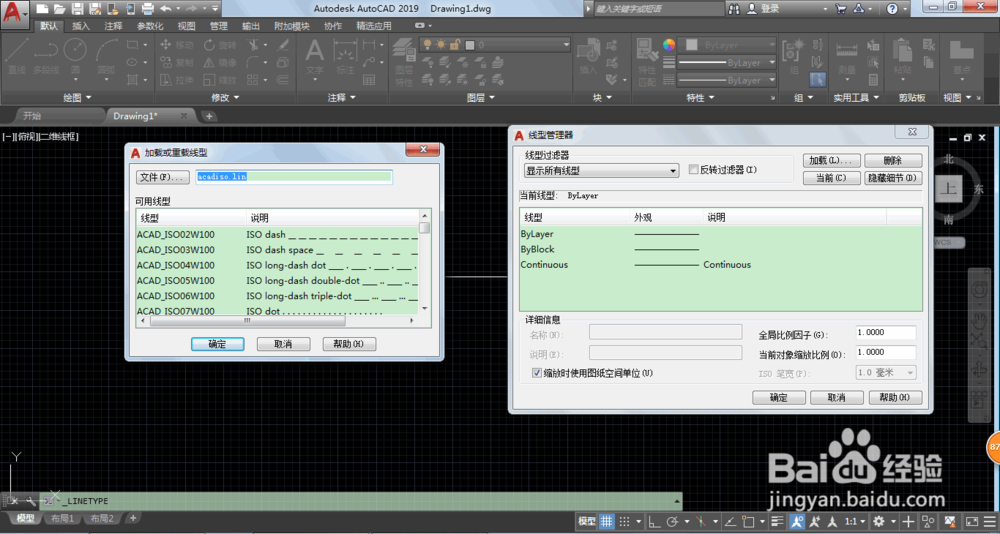Click Match Properties (特性匹配) icon
Image resolution: width=1000 pixels, height=534 pixels.
647,62
